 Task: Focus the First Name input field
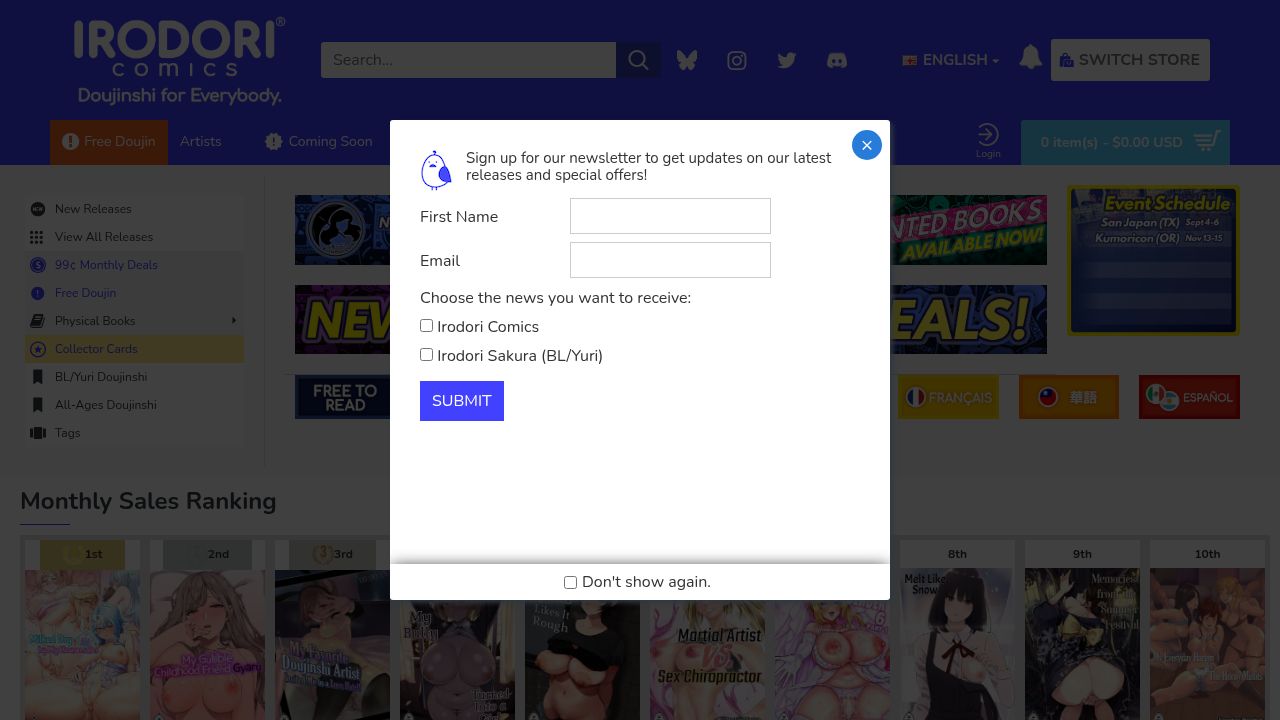pos(670,216)
